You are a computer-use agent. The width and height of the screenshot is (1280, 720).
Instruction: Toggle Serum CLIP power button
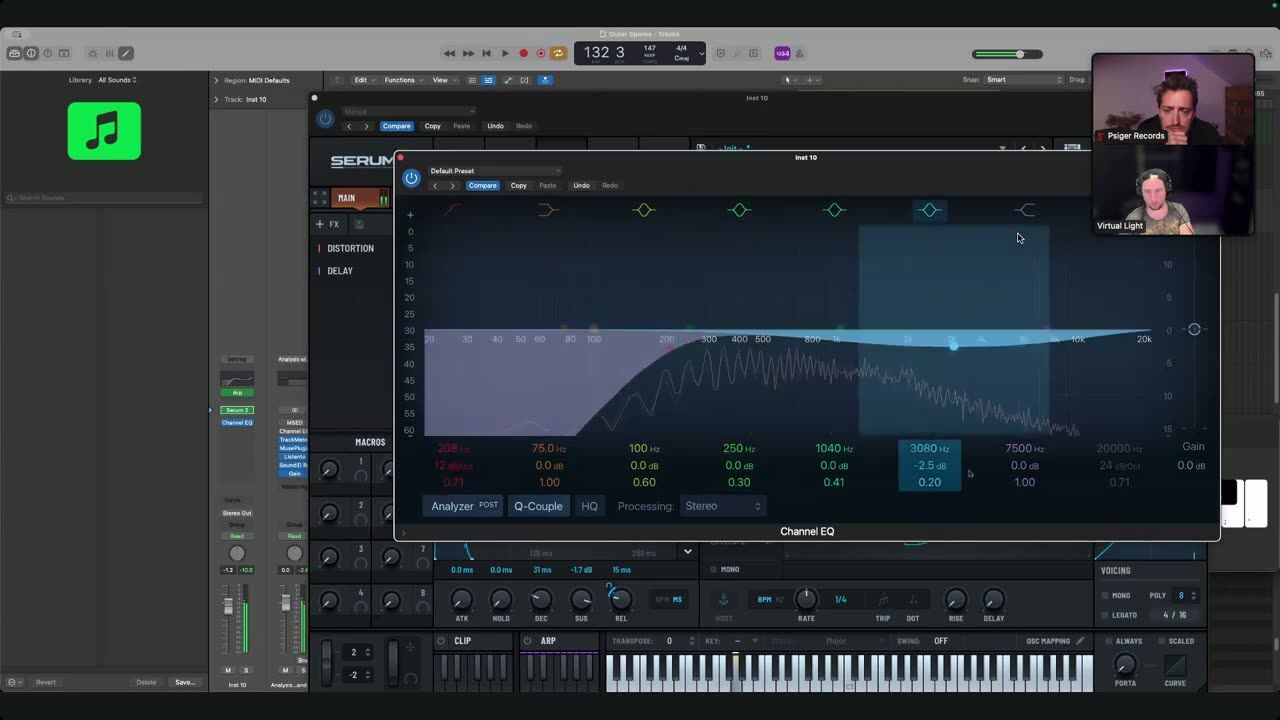(x=441, y=641)
